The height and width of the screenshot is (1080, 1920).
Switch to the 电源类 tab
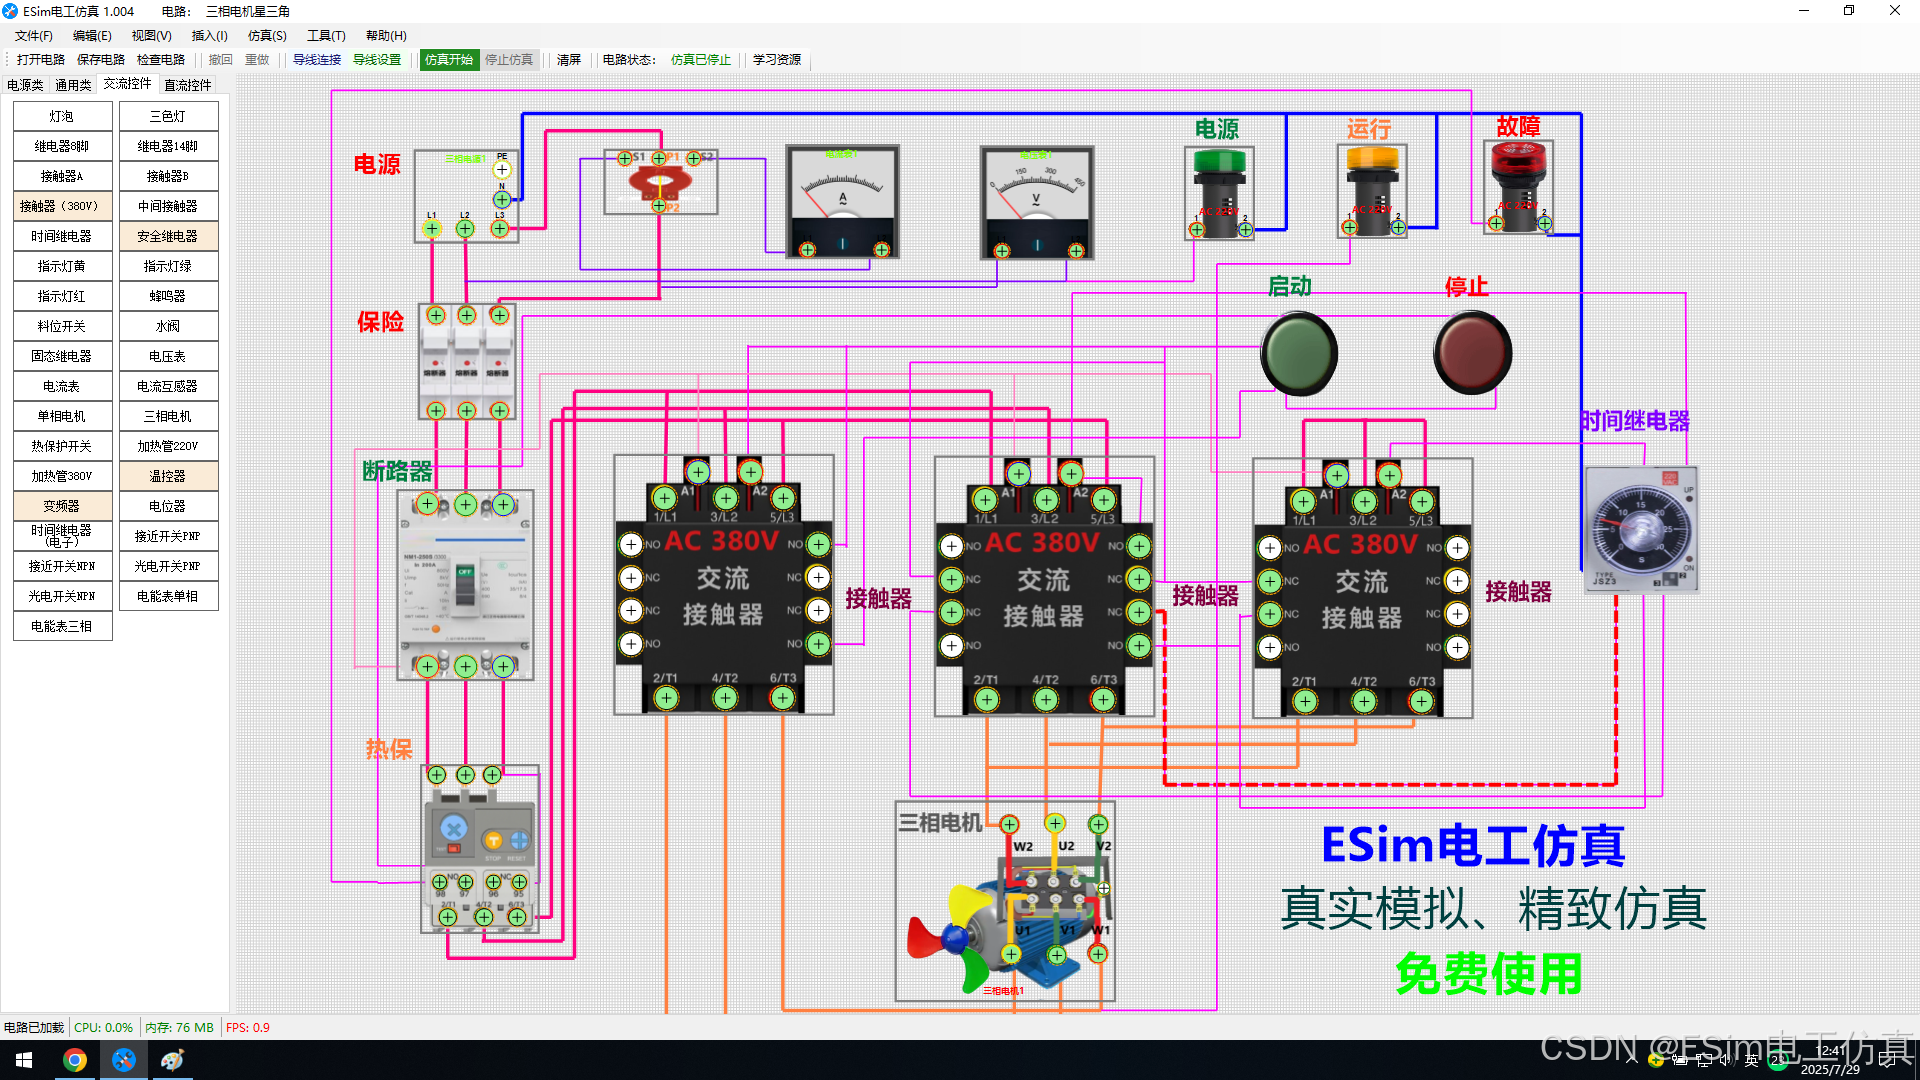click(x=25, y=85)
